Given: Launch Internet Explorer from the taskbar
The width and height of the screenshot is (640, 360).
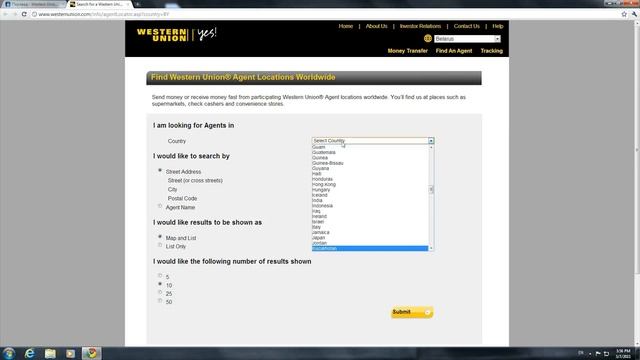Looking at the screenshot, I should 29,353.
